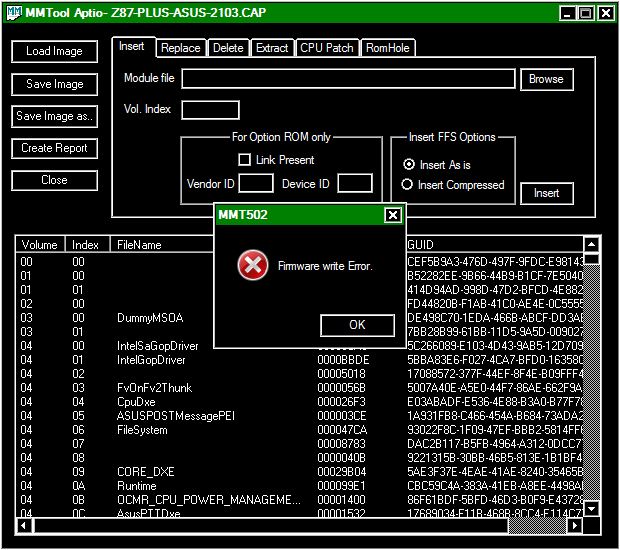Open the CPU Patch tab
Screen dimensions: 620x550
[x=327, y=48]
